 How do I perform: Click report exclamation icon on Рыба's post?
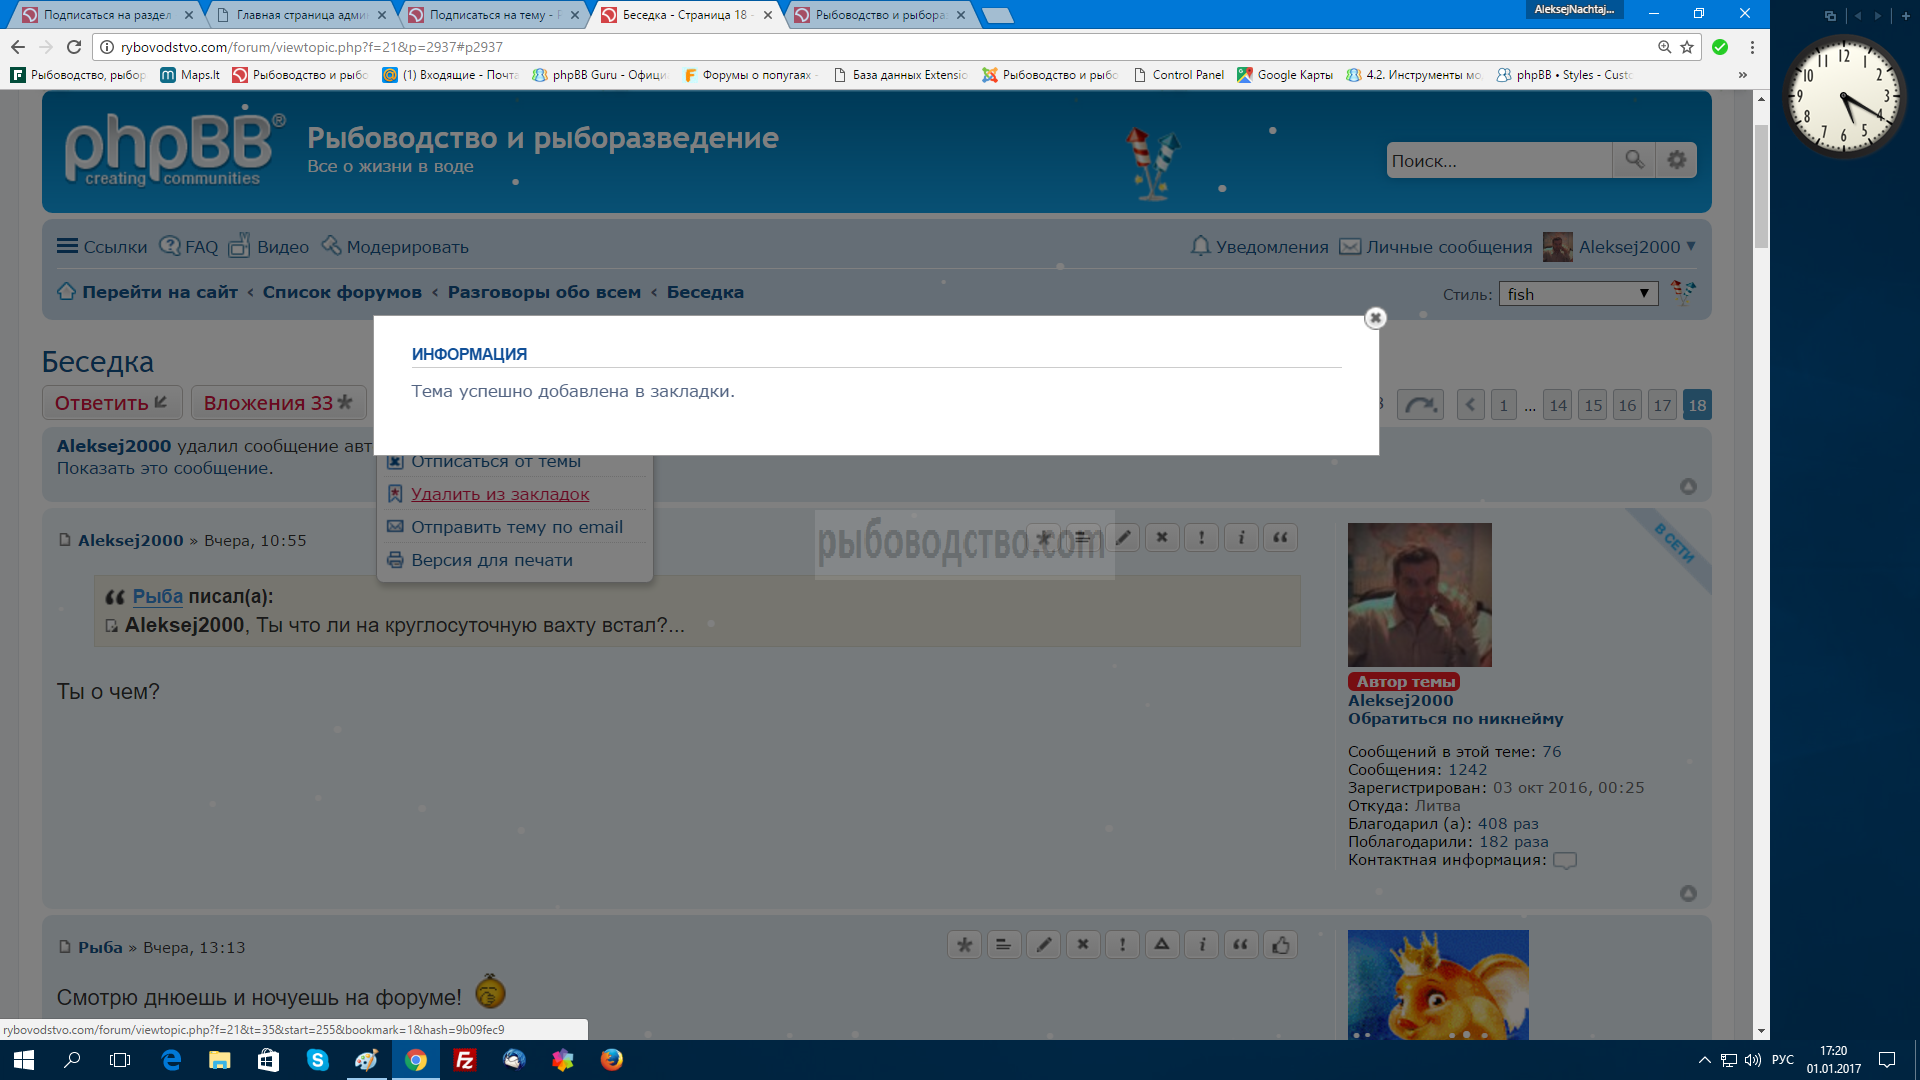coord(1122,945)
